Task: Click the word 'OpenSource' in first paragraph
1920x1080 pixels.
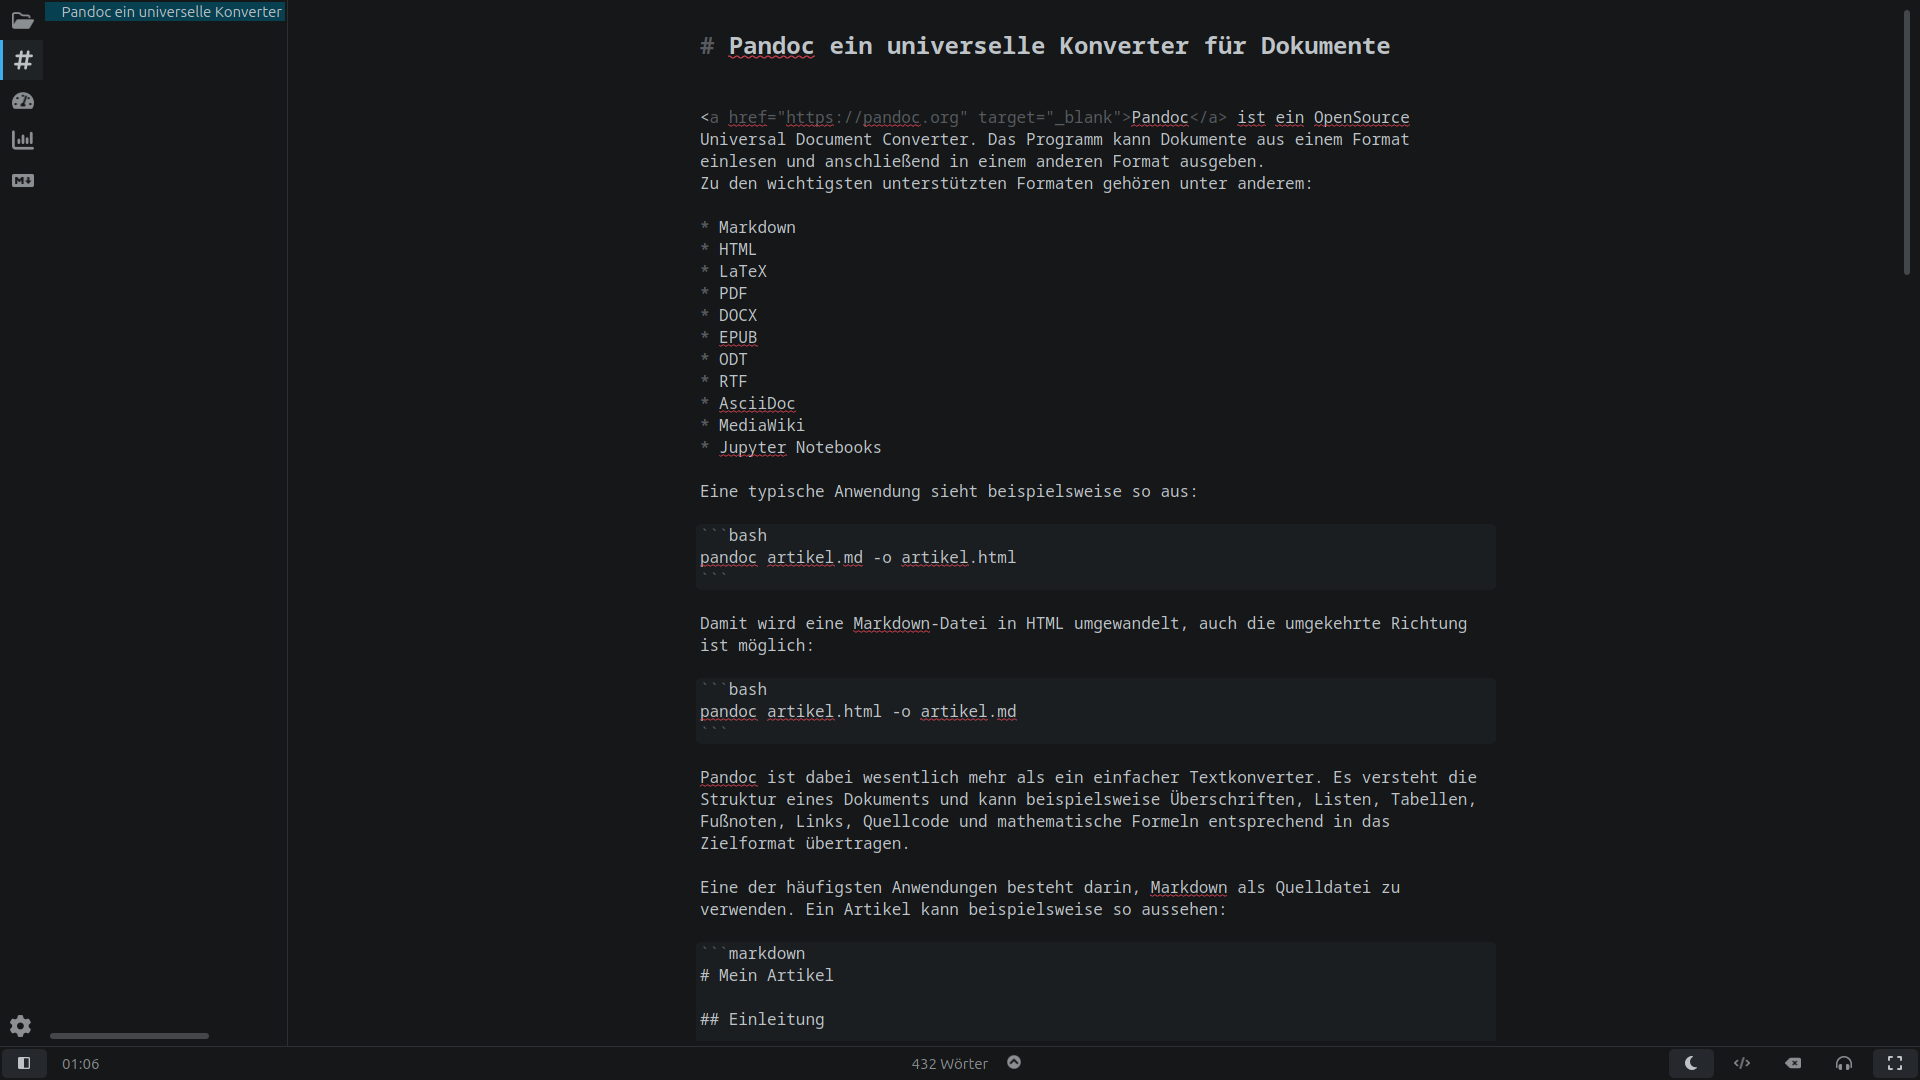Action: (1361, 117)
